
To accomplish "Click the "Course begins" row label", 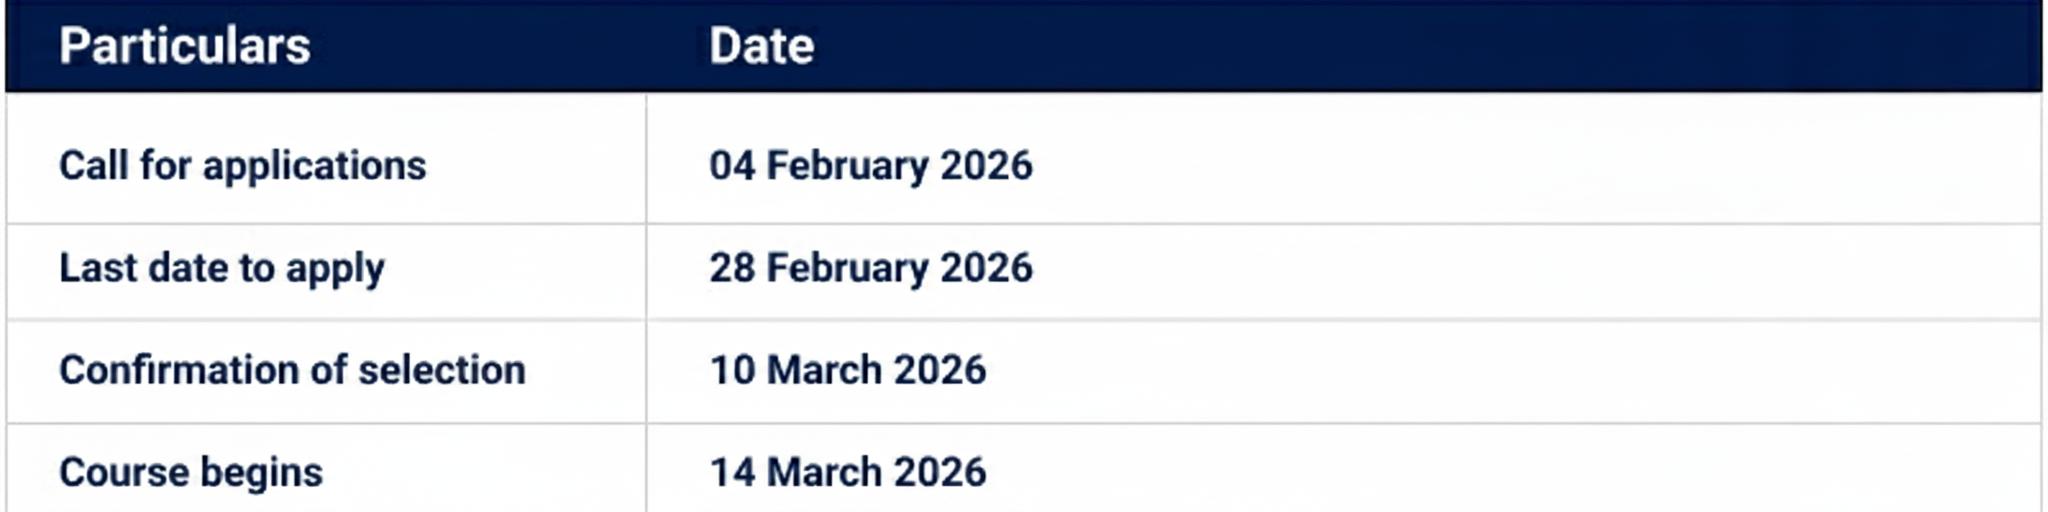I will pos(191,472).
